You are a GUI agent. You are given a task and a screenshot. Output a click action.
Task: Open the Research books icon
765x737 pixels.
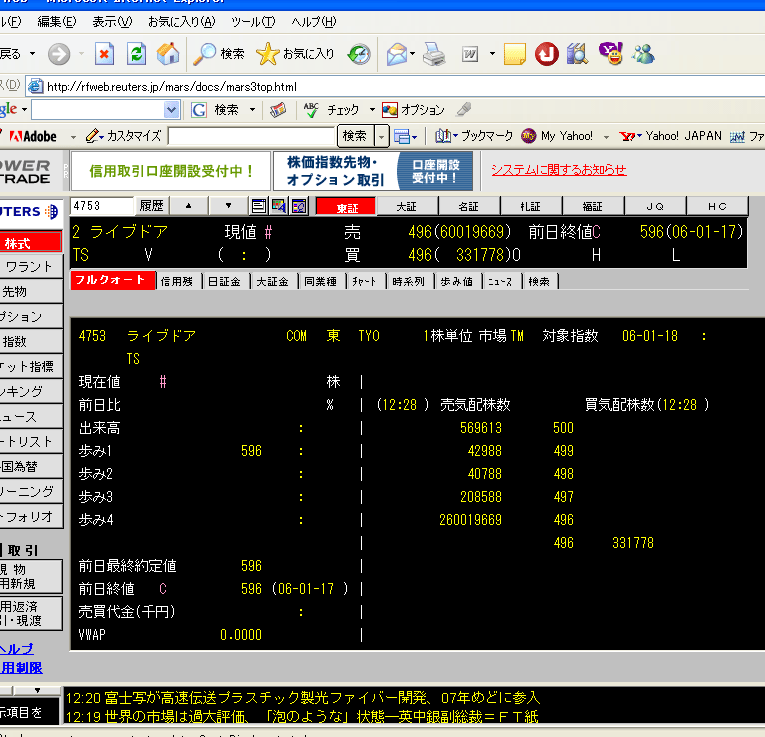click(578, 54)
